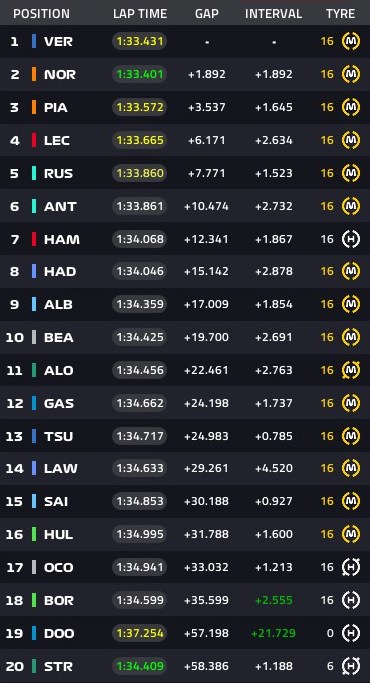Click Verstappen's medium tyre icon
The image size is (370, 683).
351,41
